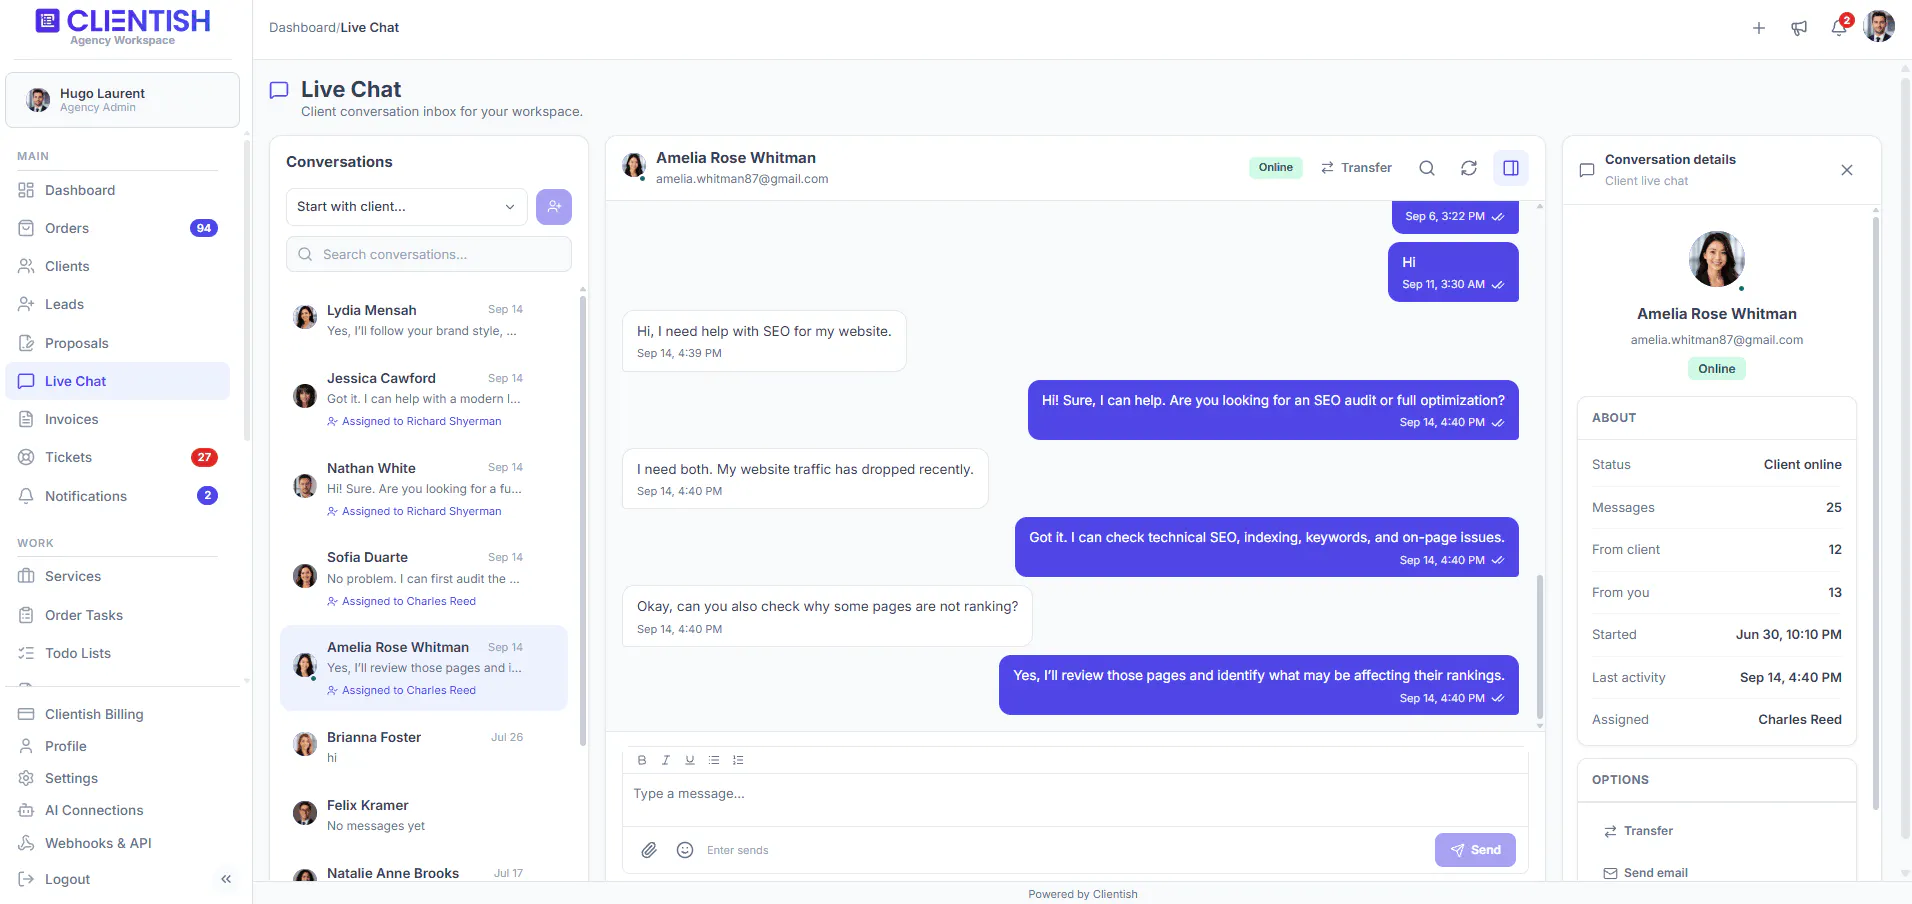The image size is (1912, 904).
Task: Toggle italic formatting in message editor
Action: (666, 760)
